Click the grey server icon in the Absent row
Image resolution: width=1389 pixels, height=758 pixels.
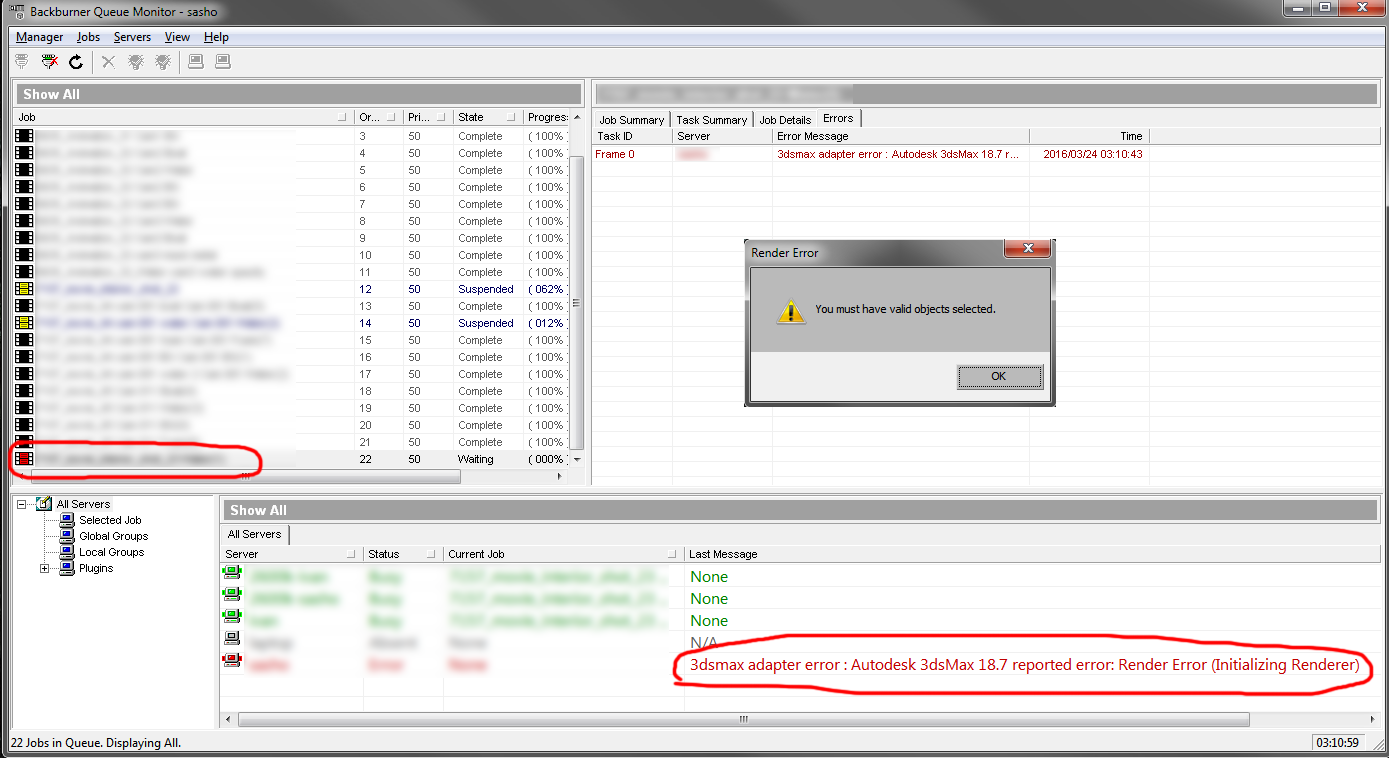coord(232,638)
